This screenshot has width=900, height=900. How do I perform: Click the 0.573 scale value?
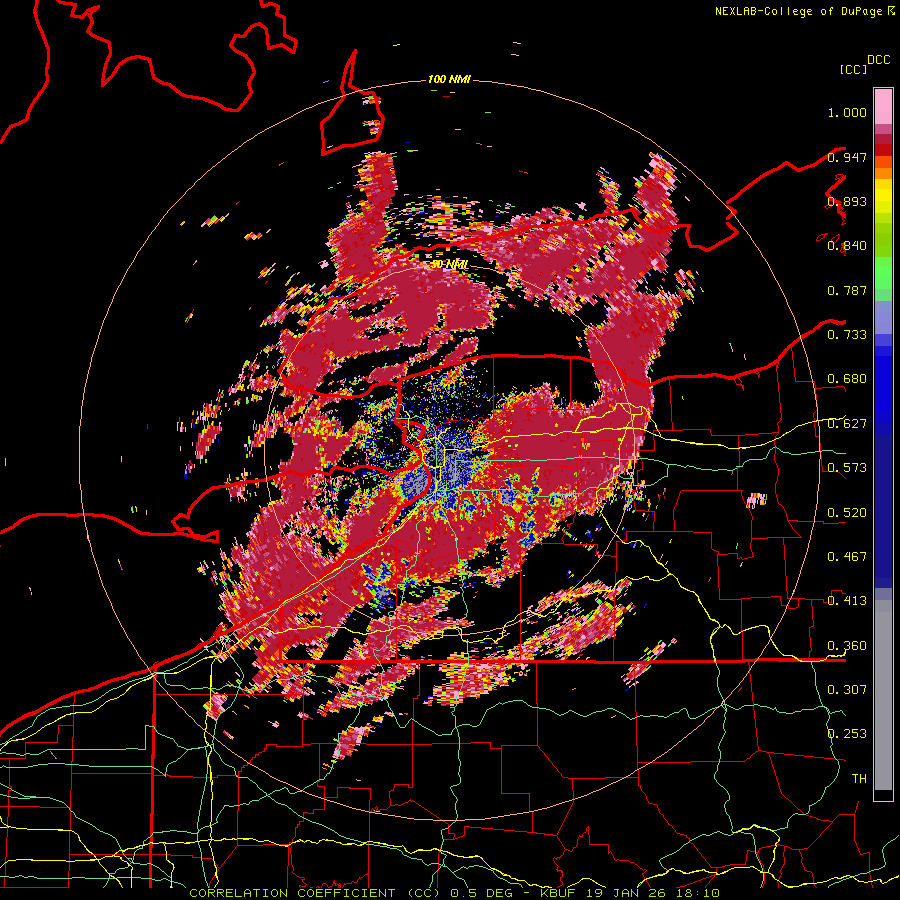[847, 468]
